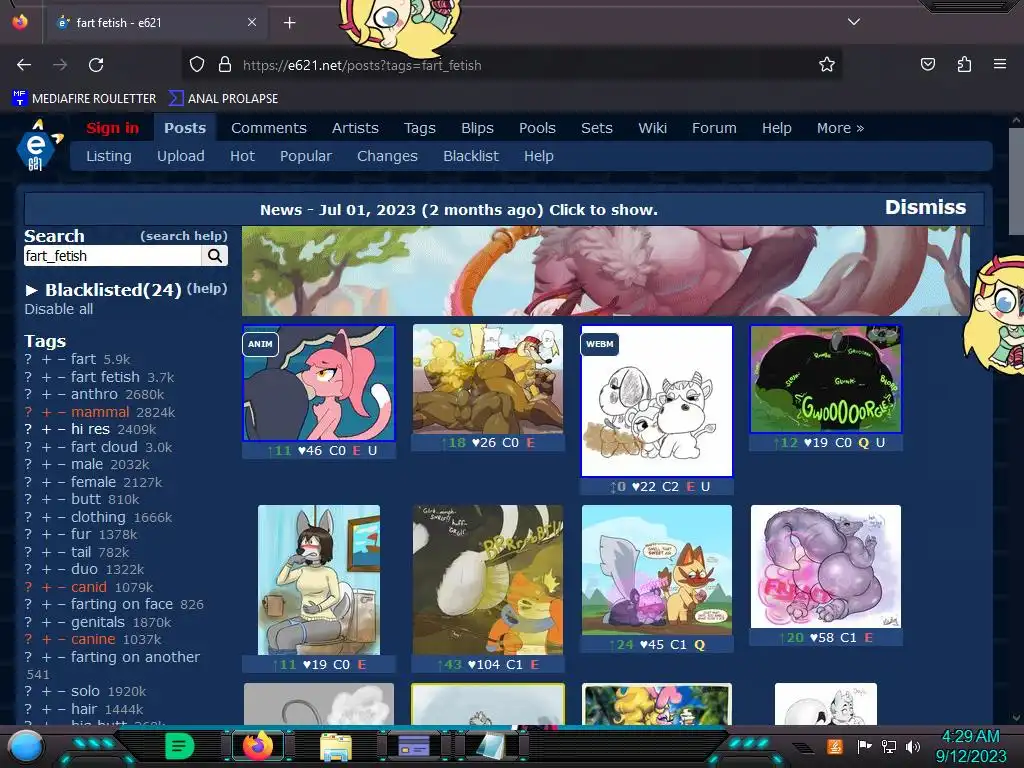The width and height of the screenshot is (1024, 768).
Task: Open the Start orb on the taskbar
Action: tap(25, 746)
